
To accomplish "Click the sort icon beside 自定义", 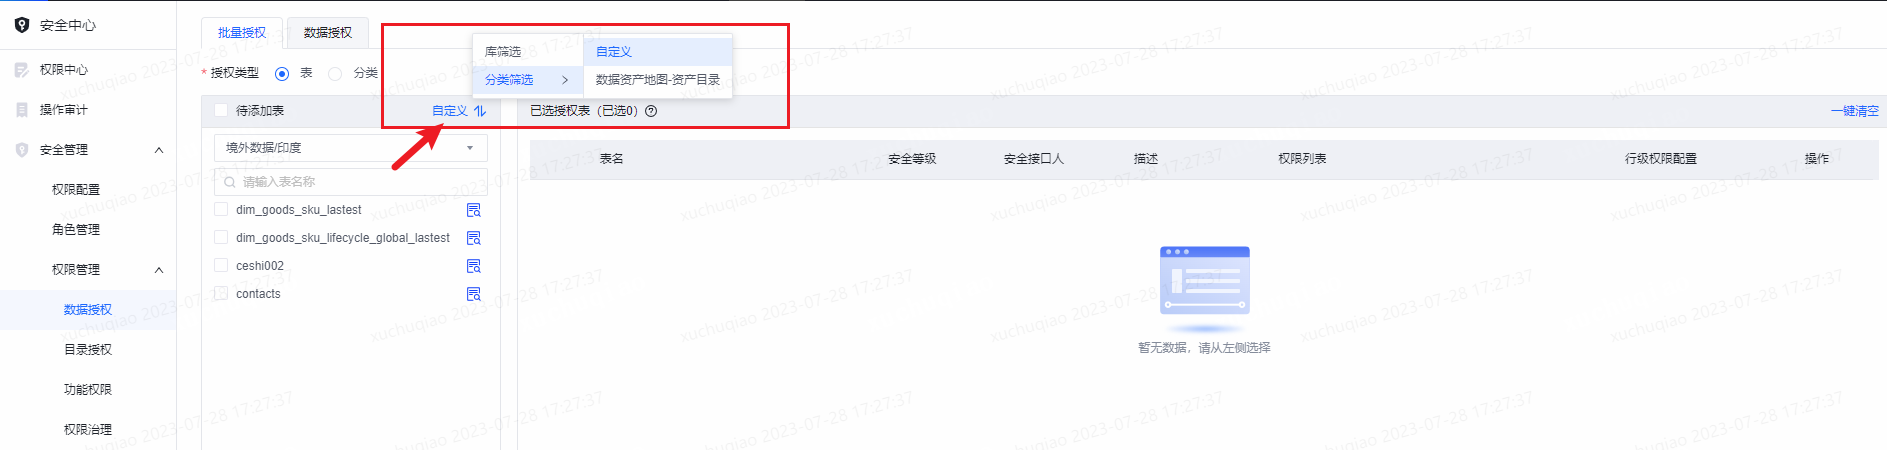I will 480,111.
